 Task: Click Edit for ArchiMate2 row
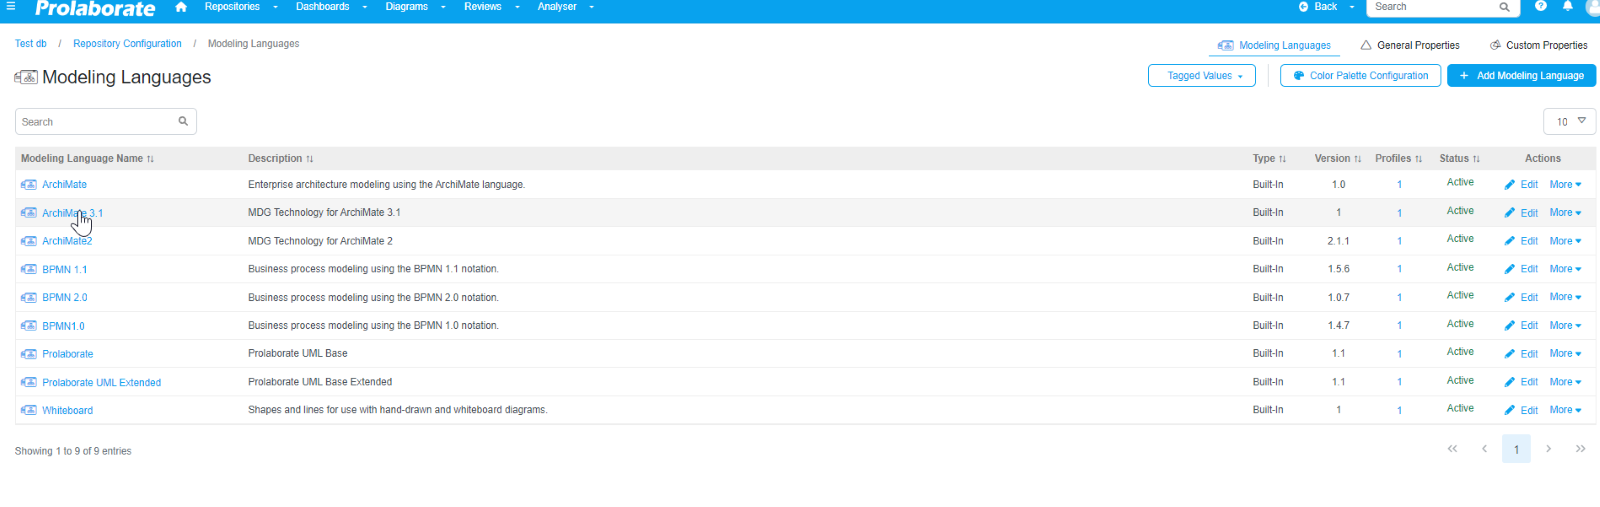tap(1529, 241)
